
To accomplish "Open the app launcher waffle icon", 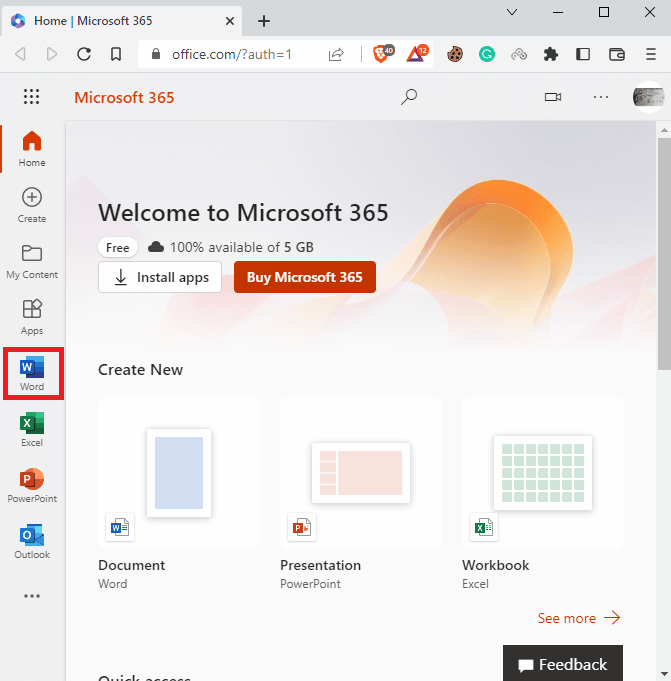I will [x=31, y=96].
